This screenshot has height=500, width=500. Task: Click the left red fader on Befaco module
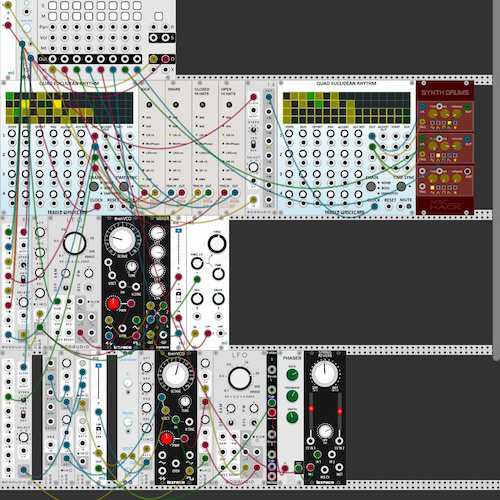[x=311, y=408]
